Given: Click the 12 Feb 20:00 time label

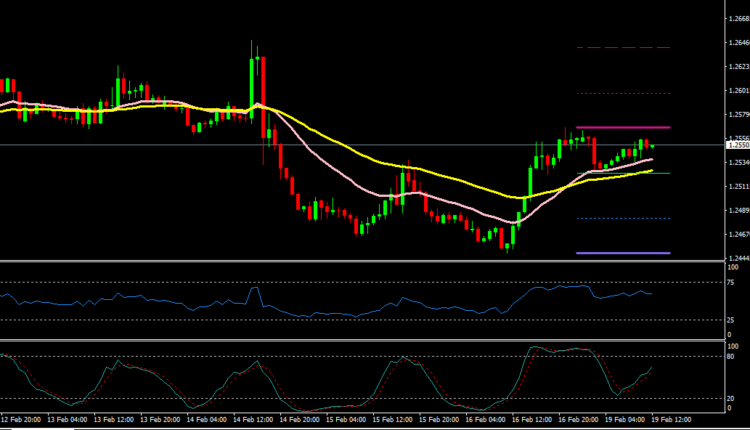Looking at the screenshot, I should click(19, 419).
